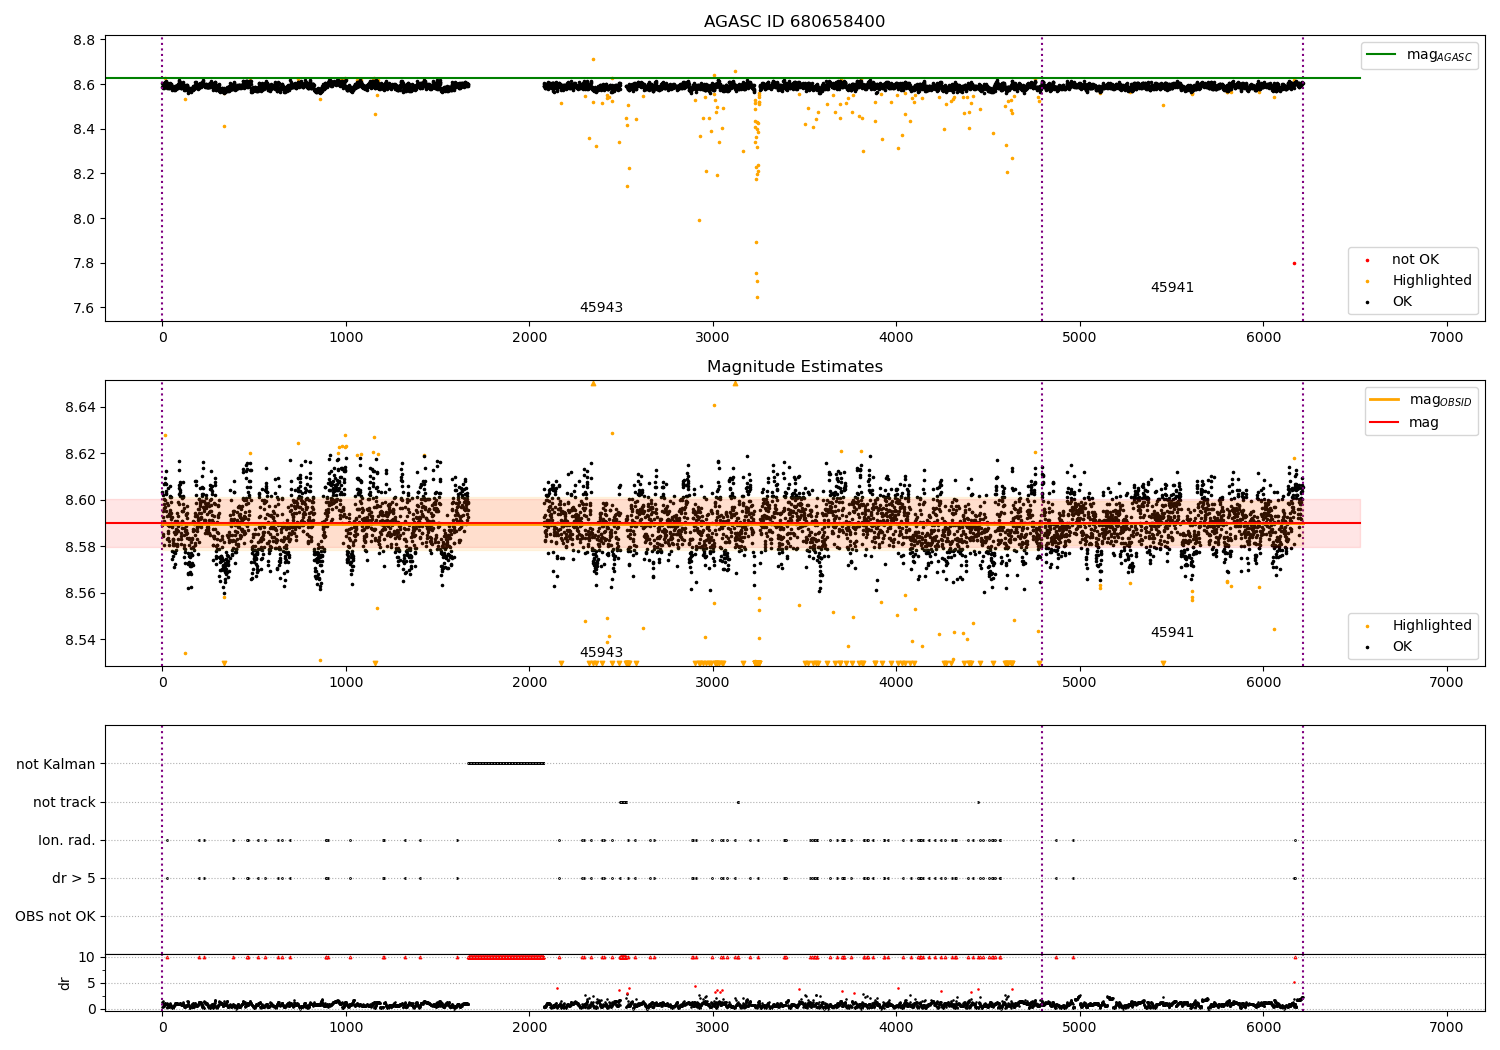Click the 'not OK' legend entry in top plot
1500x1050 pixels.
[1415, 260]
